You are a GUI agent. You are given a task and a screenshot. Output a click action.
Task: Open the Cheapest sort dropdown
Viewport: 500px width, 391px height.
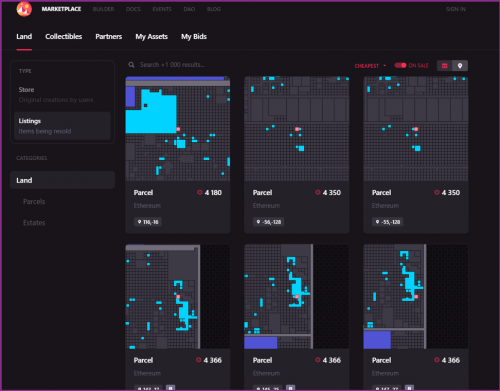(x=370, y=66)
